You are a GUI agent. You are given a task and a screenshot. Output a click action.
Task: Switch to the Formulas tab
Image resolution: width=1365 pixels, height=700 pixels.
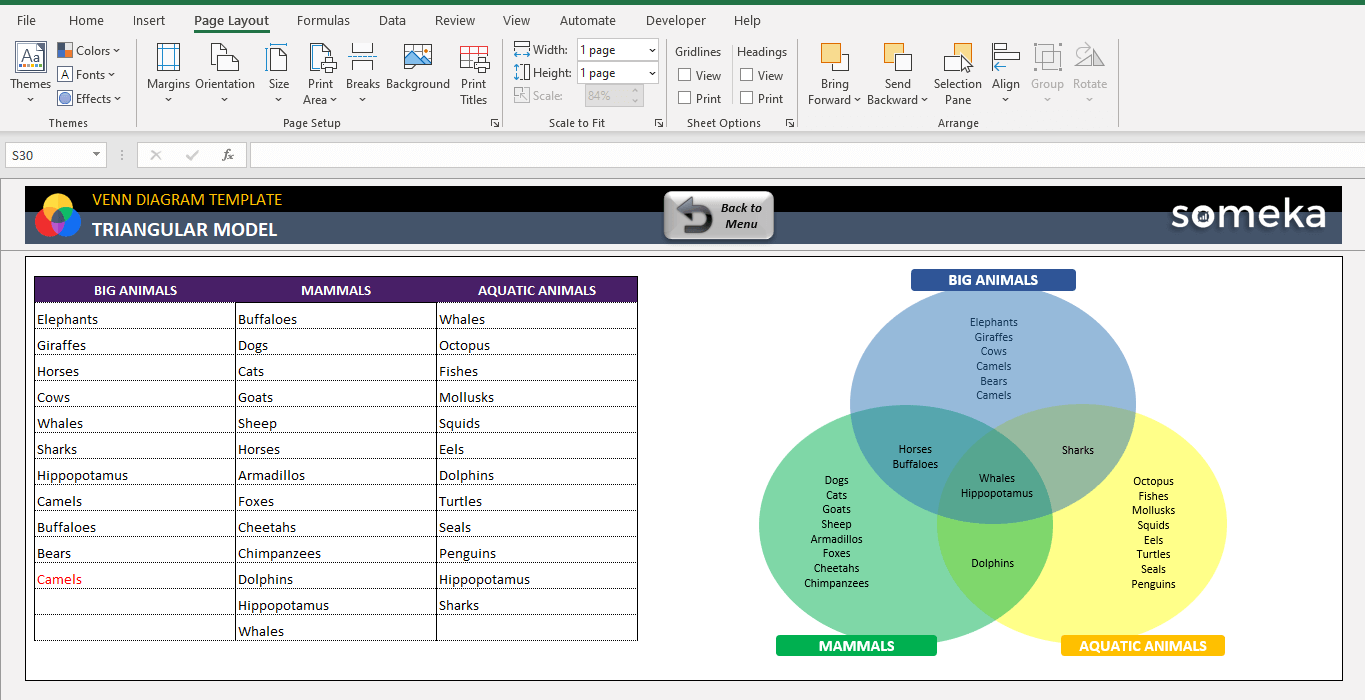tap(323, 20)
